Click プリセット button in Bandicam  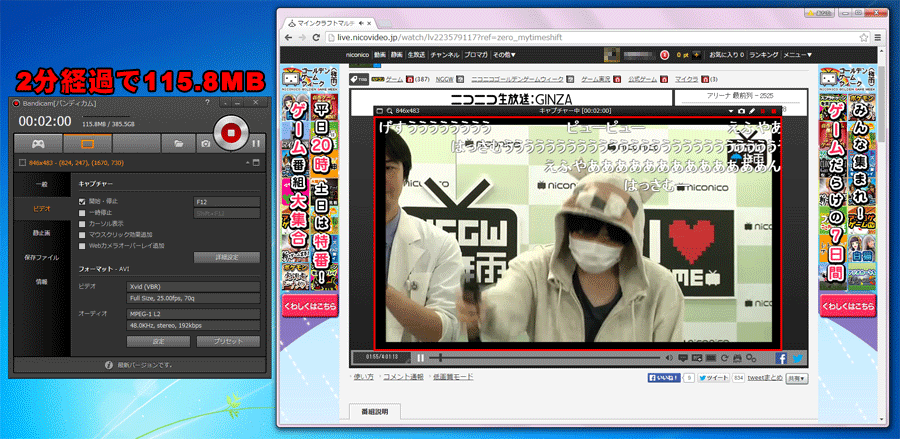(x=228, y=341)
